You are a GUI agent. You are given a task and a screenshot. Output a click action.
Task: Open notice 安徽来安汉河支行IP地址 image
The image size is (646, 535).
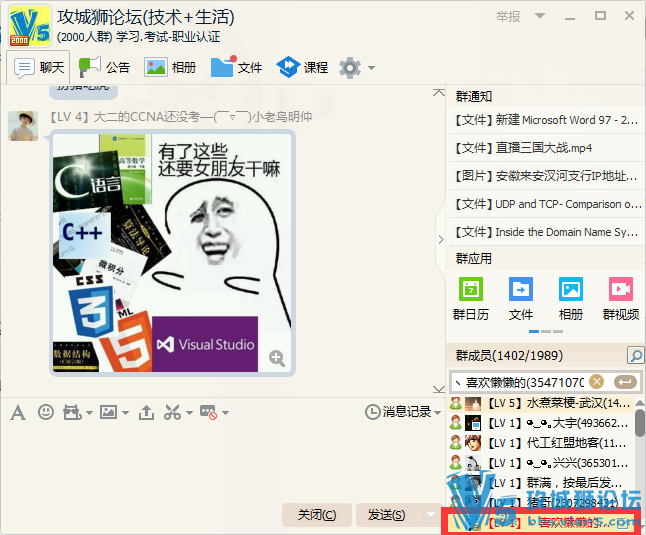point(546,176)
